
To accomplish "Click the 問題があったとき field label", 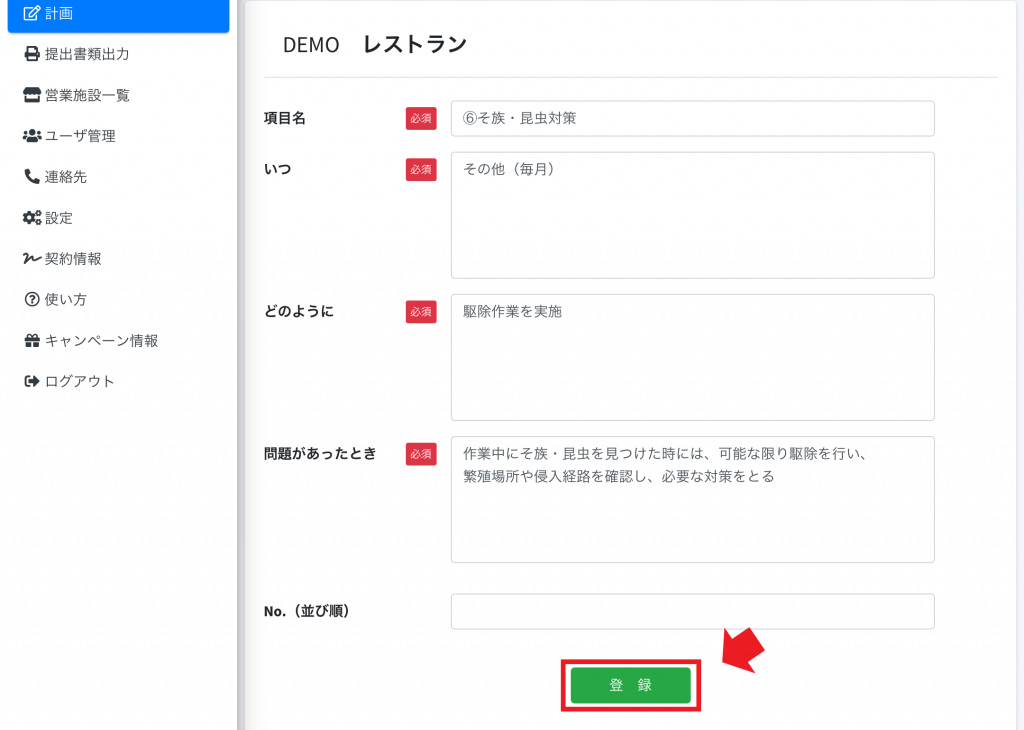I will (320, 454).
